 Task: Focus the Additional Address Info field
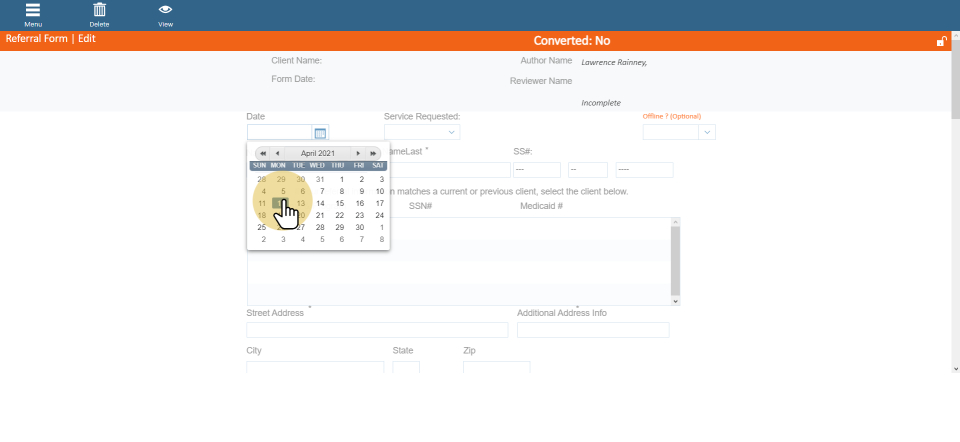point(593,330)
